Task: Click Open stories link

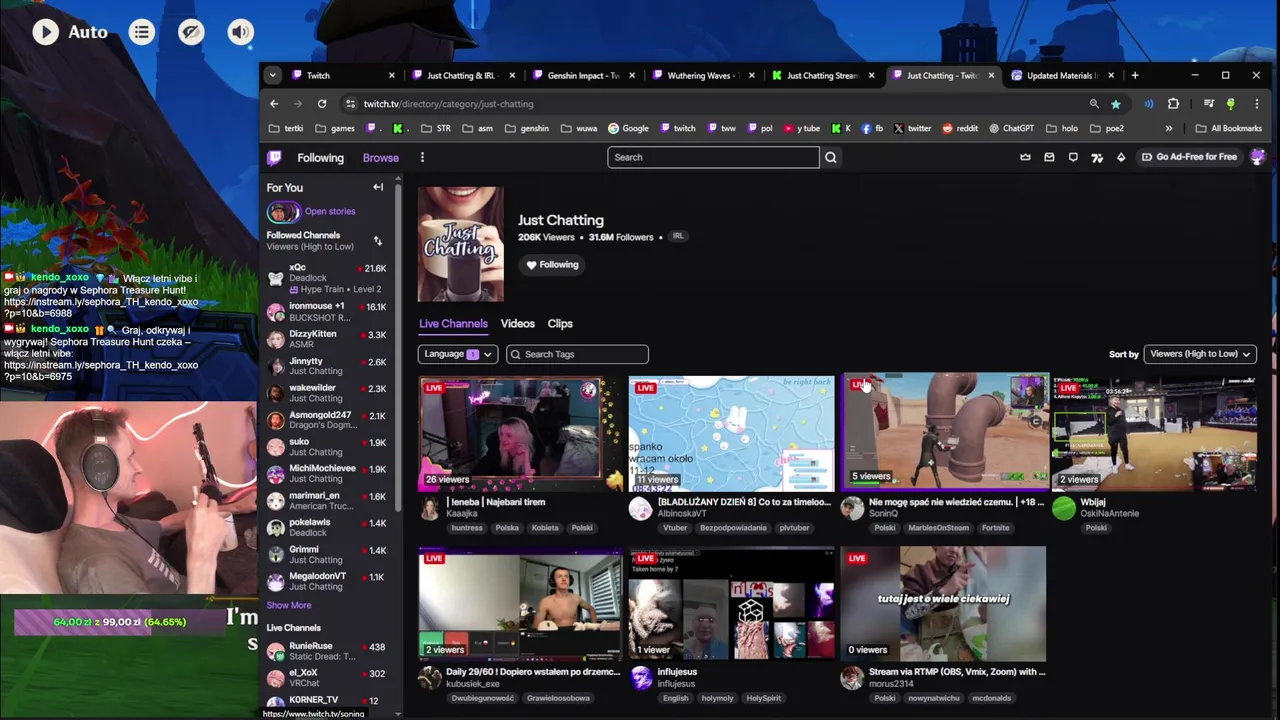Action: [330, 212]
